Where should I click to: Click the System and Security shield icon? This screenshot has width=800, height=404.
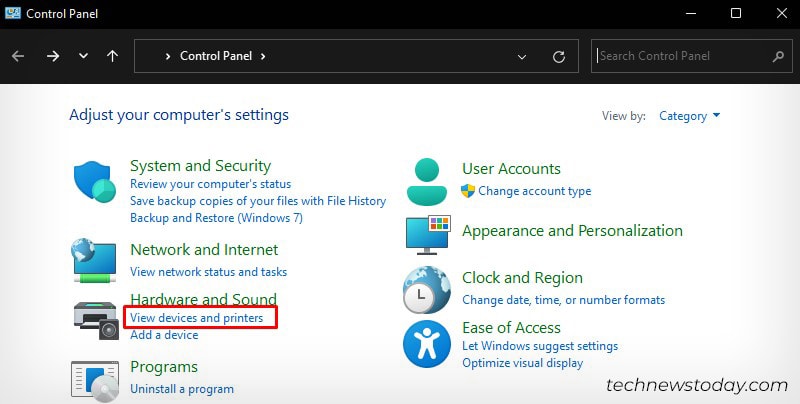95,182
